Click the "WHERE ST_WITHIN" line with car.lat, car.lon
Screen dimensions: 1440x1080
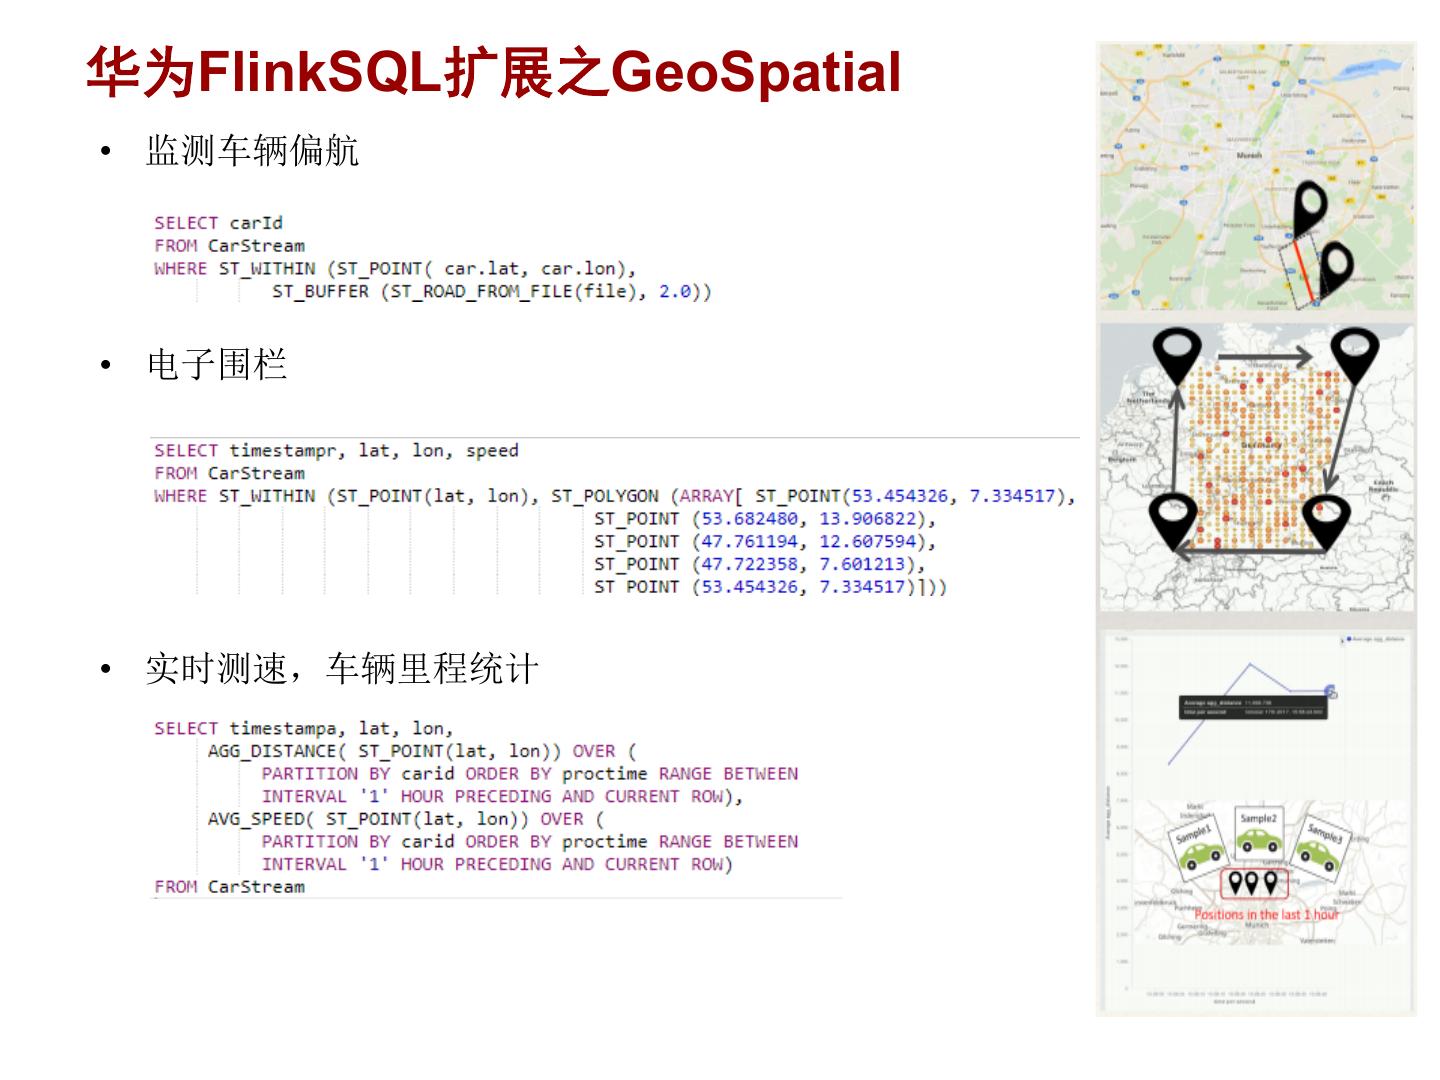(395, 269)
